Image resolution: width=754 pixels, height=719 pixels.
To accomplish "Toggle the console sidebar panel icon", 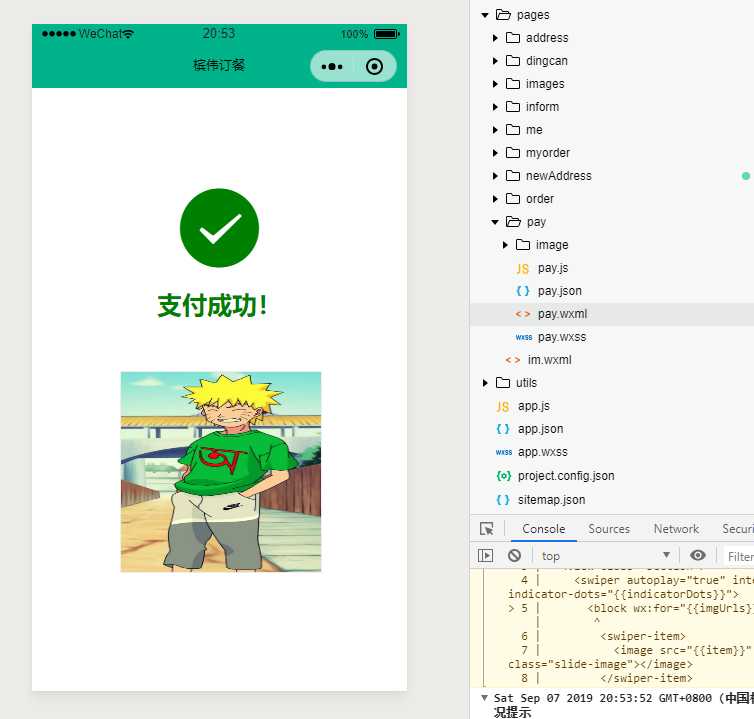I will coord(485,555).
